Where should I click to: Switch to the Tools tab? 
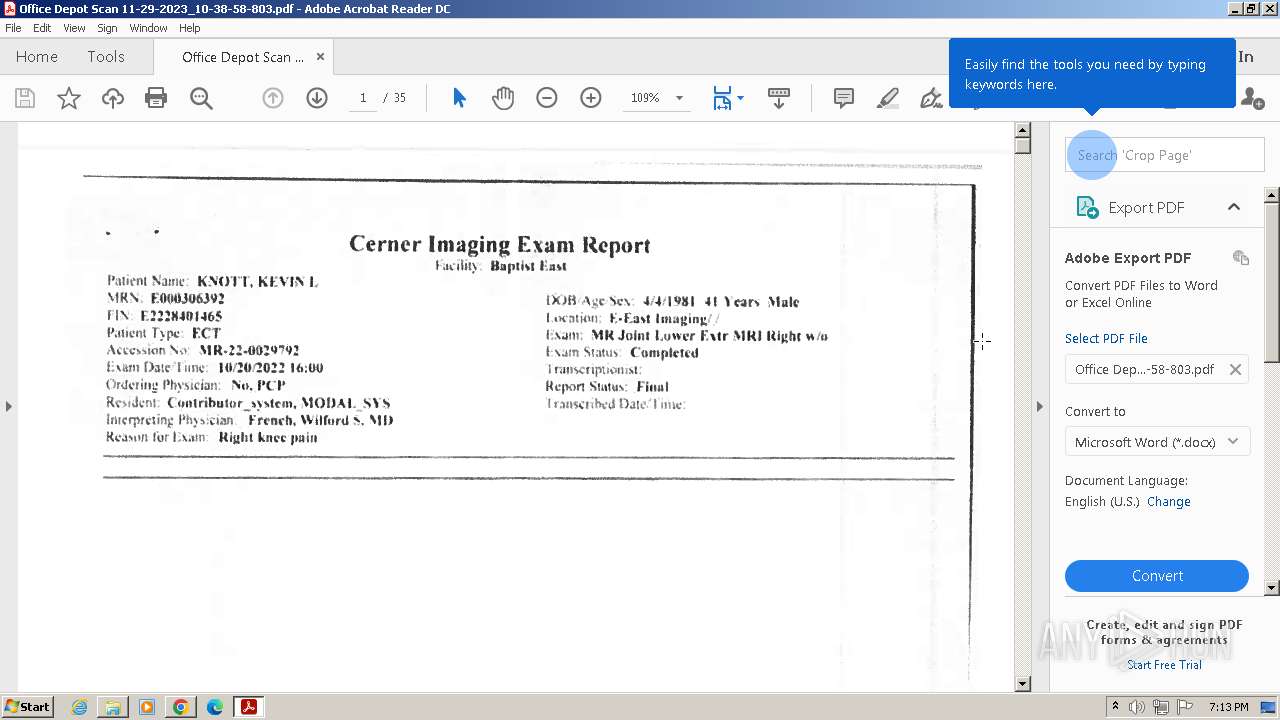[x=106, y=57]
